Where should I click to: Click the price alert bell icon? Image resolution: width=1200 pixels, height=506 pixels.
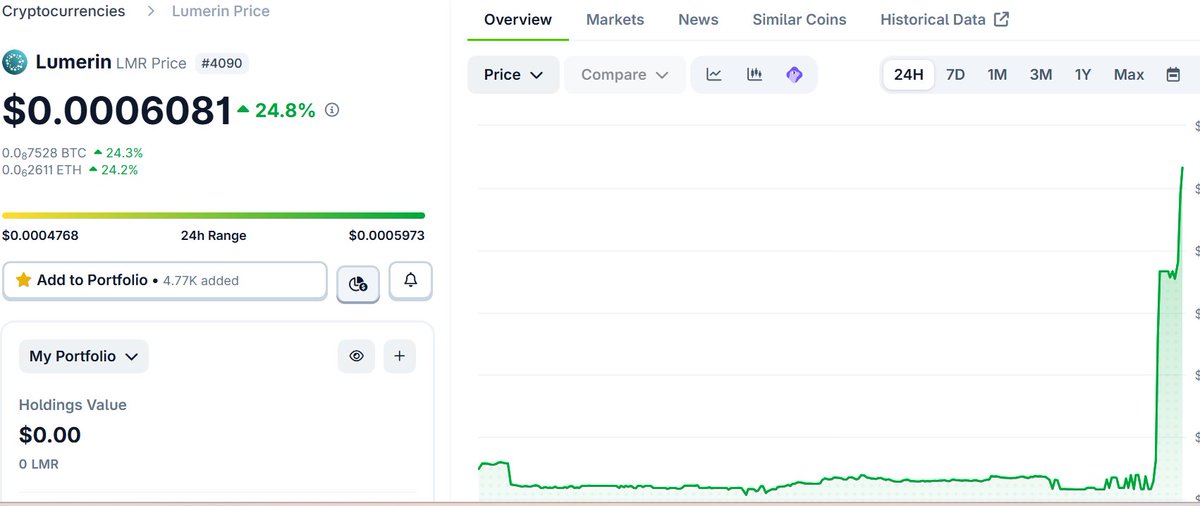coord(410,281)
